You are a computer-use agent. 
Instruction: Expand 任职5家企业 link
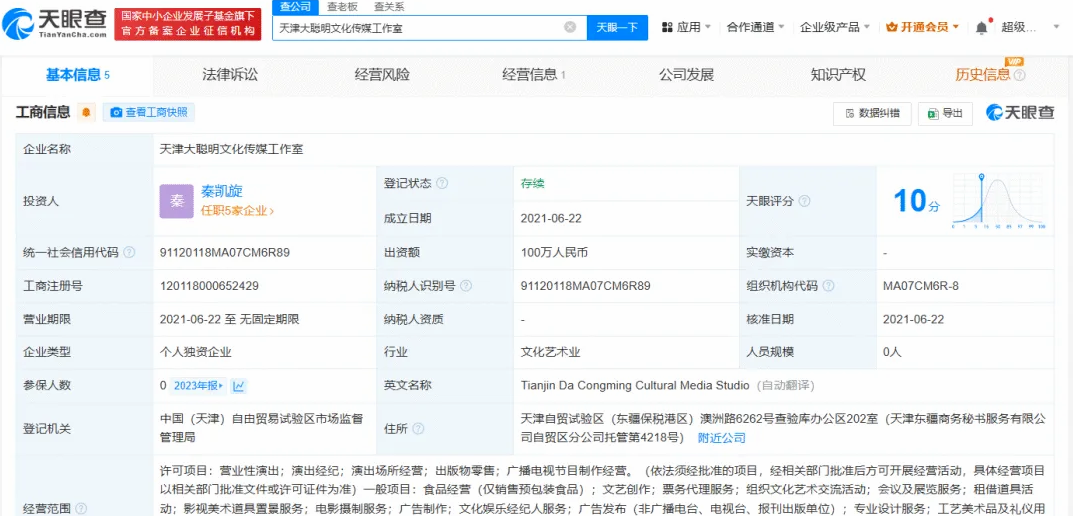click(x=237, y=211)
